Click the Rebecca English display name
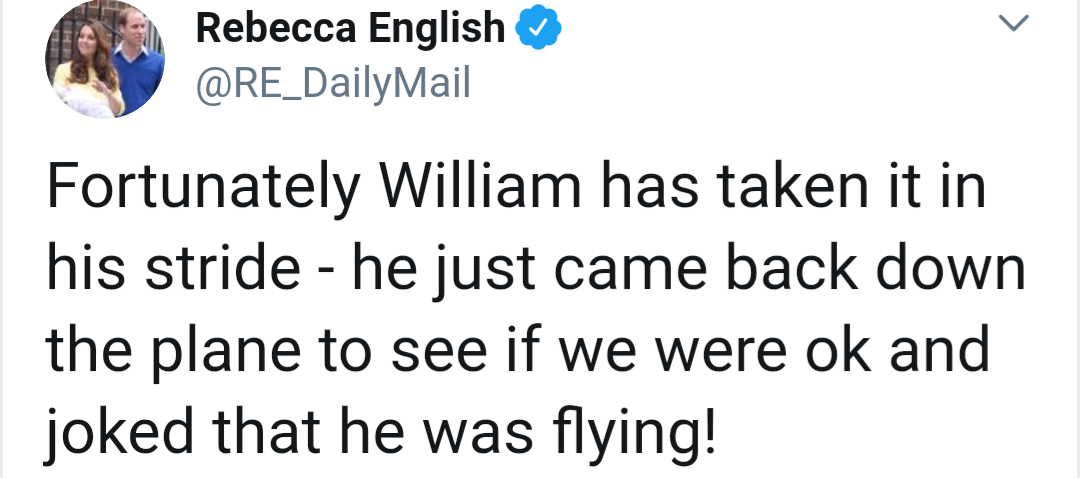 click(351, 29)
